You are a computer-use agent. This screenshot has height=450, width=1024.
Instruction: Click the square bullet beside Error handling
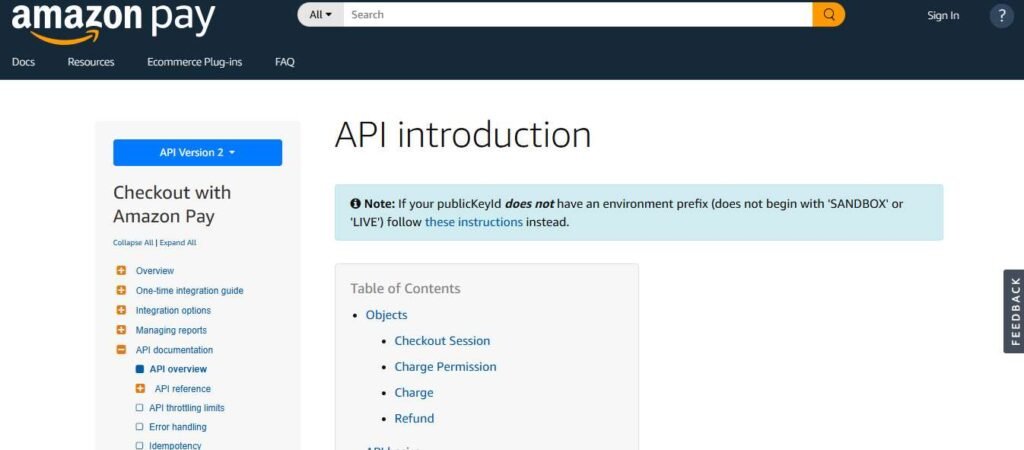(x=139, y=426)
